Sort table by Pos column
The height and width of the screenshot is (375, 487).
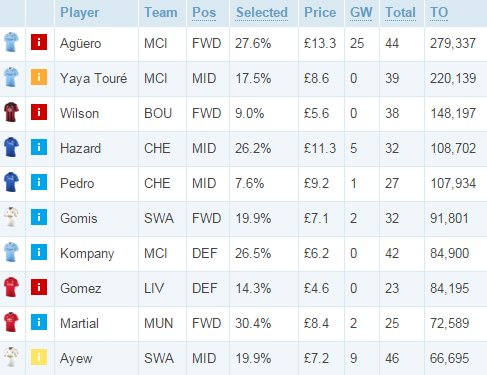point(204,13)
